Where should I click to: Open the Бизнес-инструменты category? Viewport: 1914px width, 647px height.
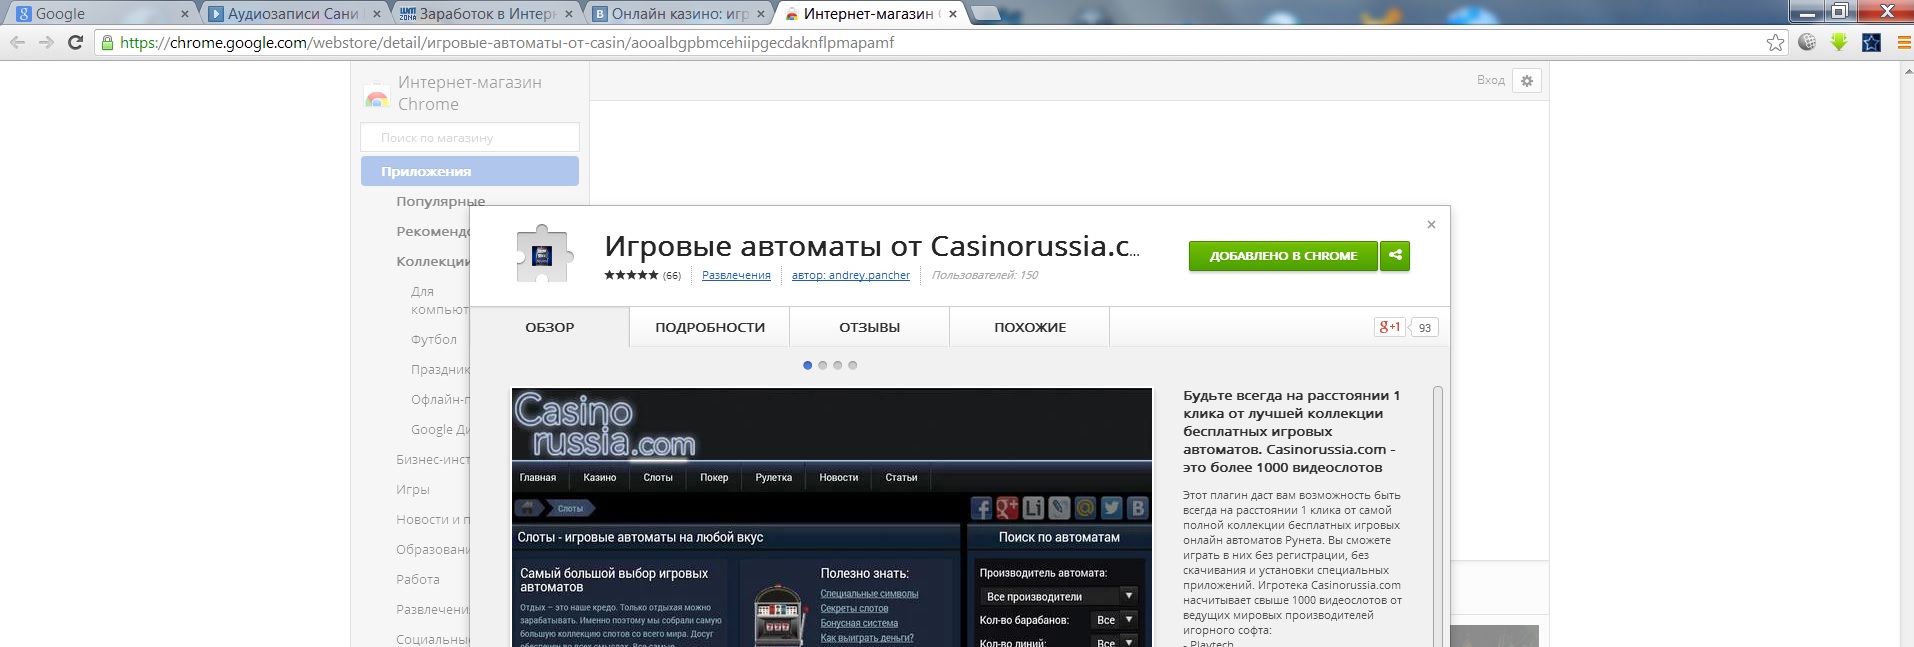tap(433, 459)
